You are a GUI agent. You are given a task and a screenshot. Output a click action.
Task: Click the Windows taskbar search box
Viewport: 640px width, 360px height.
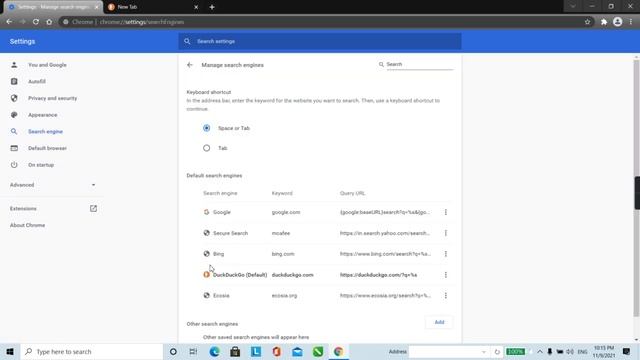click(x=92, y=351)
